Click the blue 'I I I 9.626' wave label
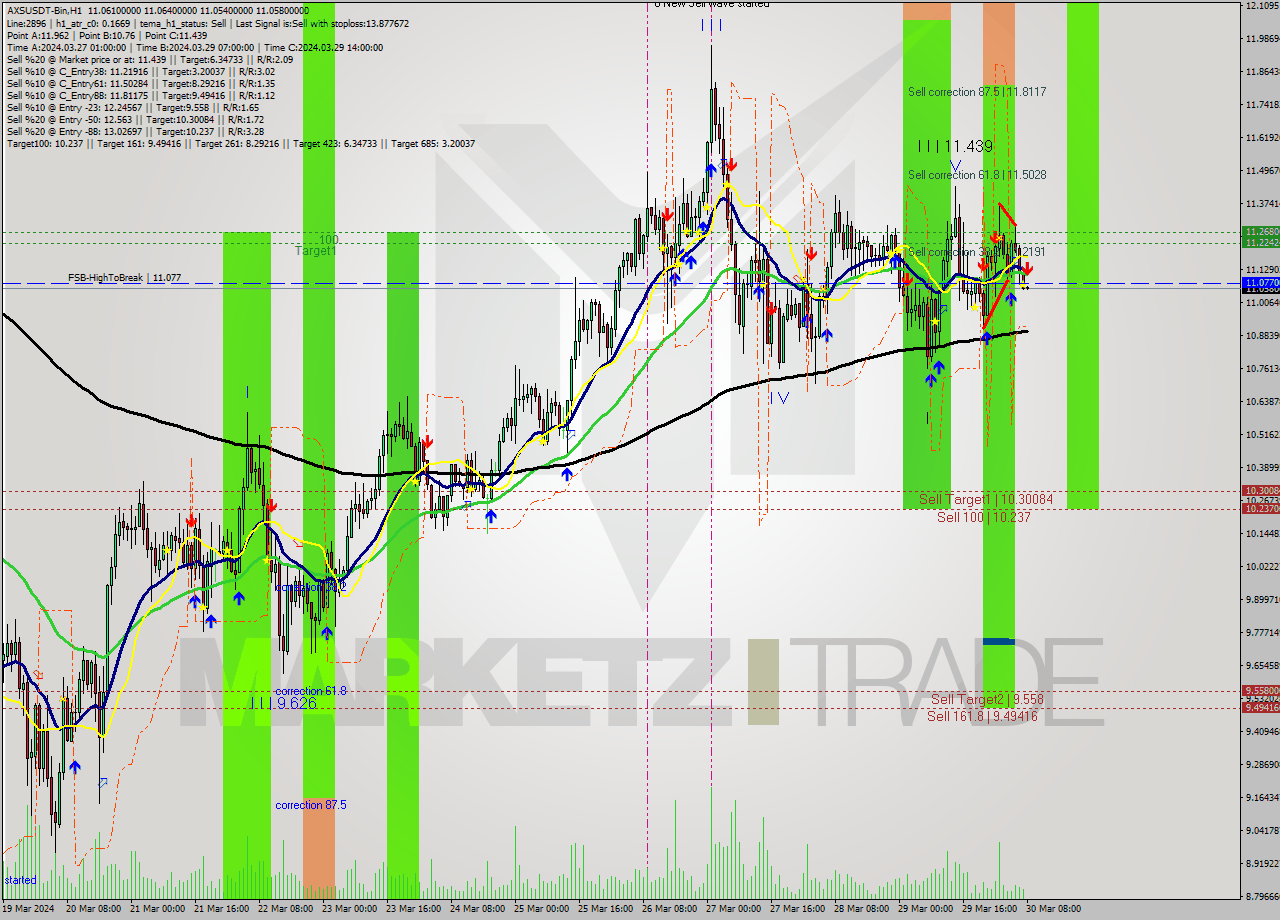This screenshot has width=1280, height=920. [283, 704]
